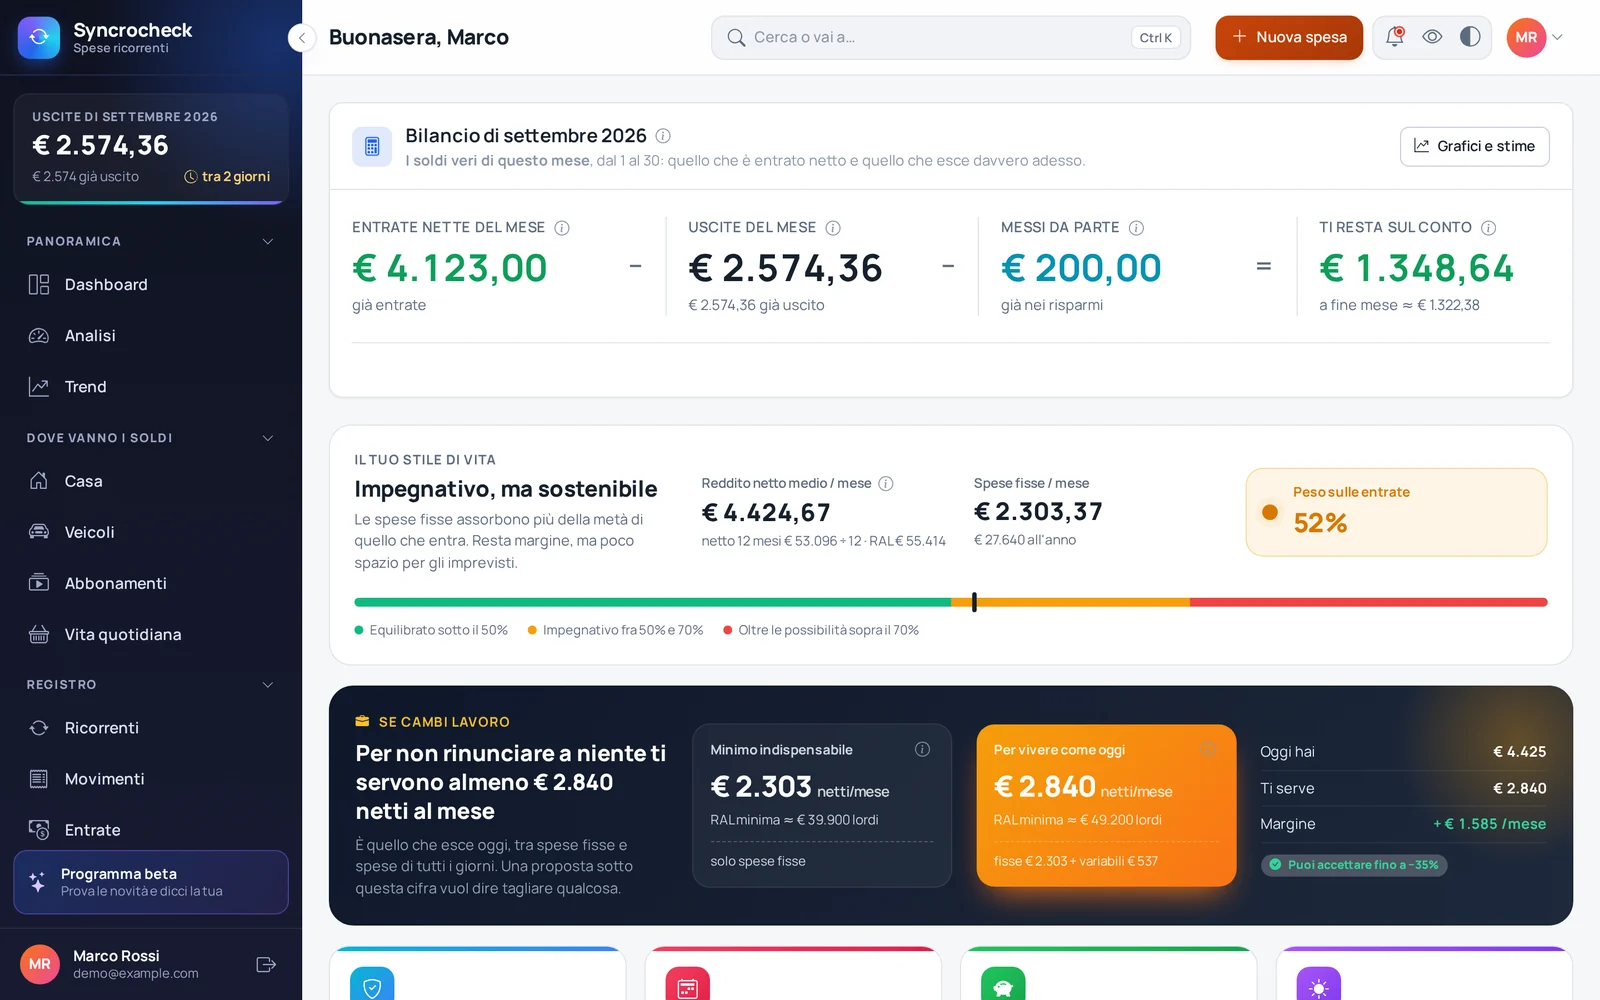This screenshot has height=1000, width=1600.
Task: Click the Peso sulle entrate 52% card
Action: point(1396,512)
